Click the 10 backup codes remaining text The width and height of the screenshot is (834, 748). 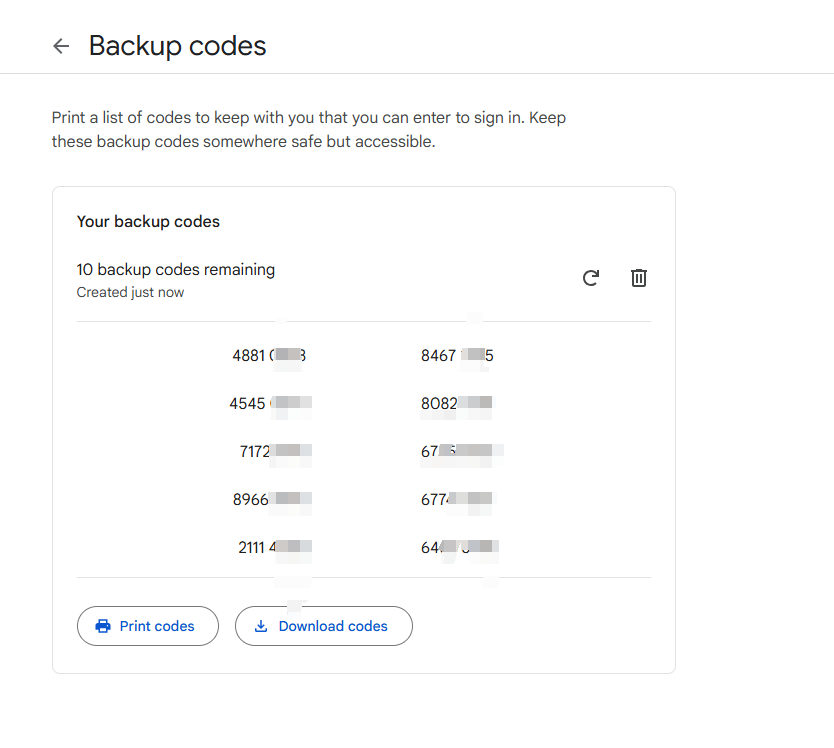176,269
